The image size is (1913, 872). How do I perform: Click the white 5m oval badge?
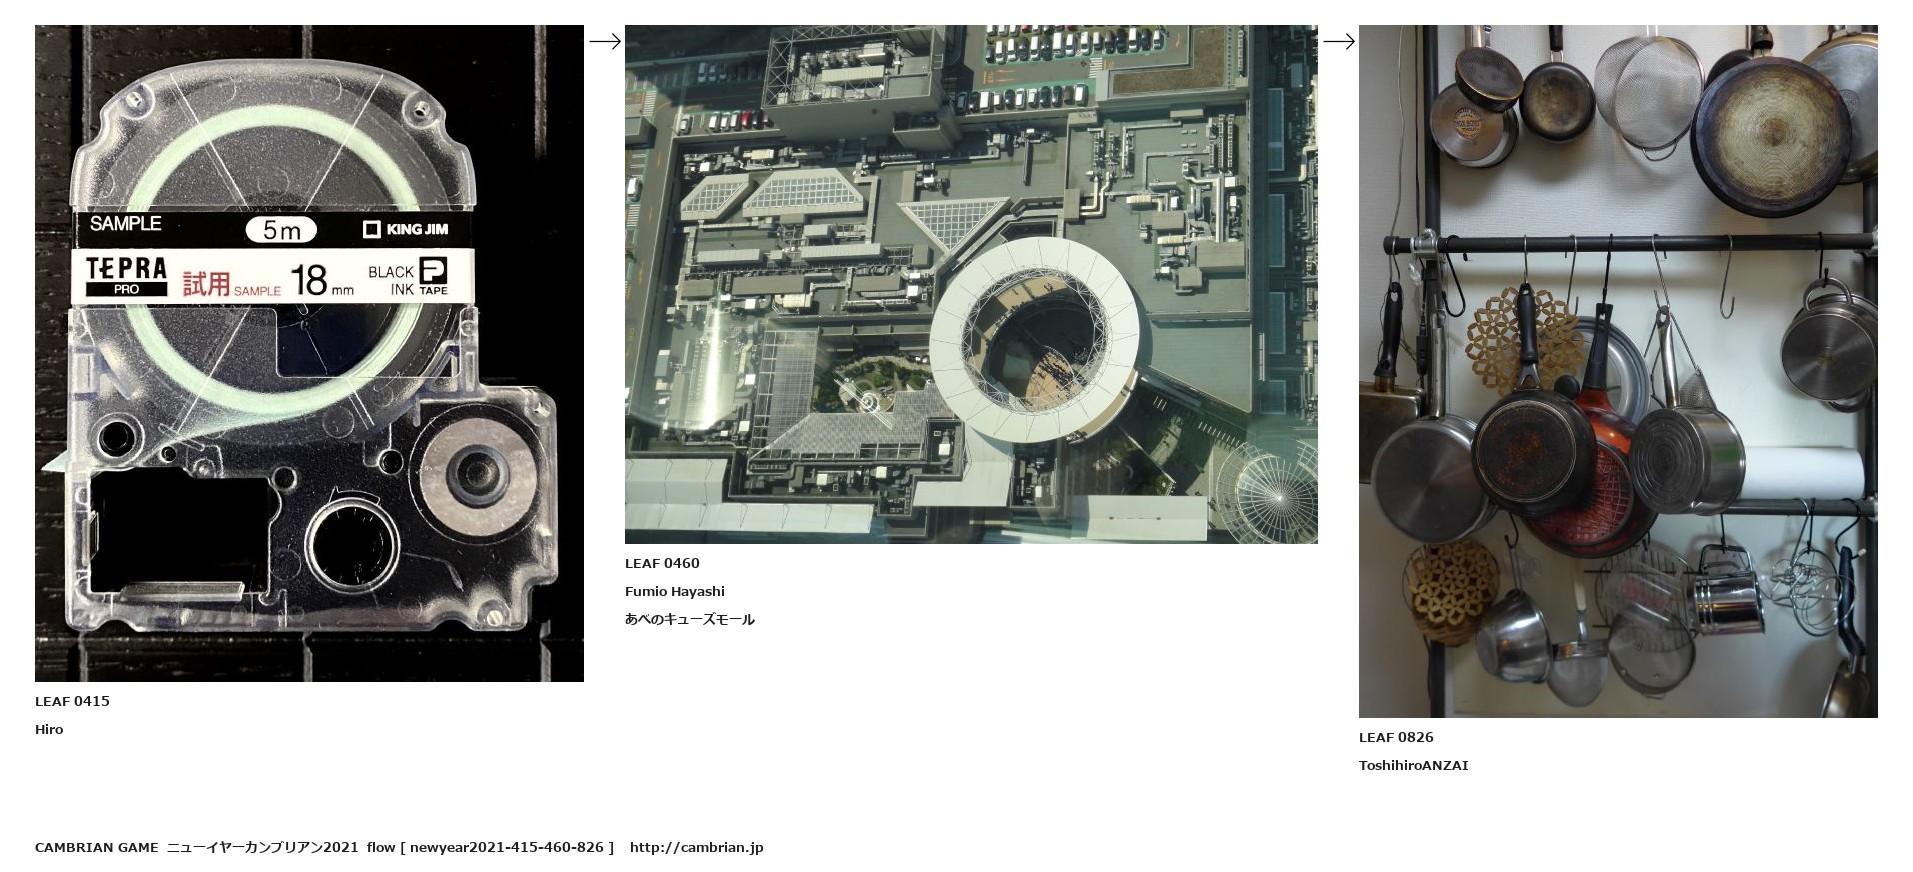281,231
